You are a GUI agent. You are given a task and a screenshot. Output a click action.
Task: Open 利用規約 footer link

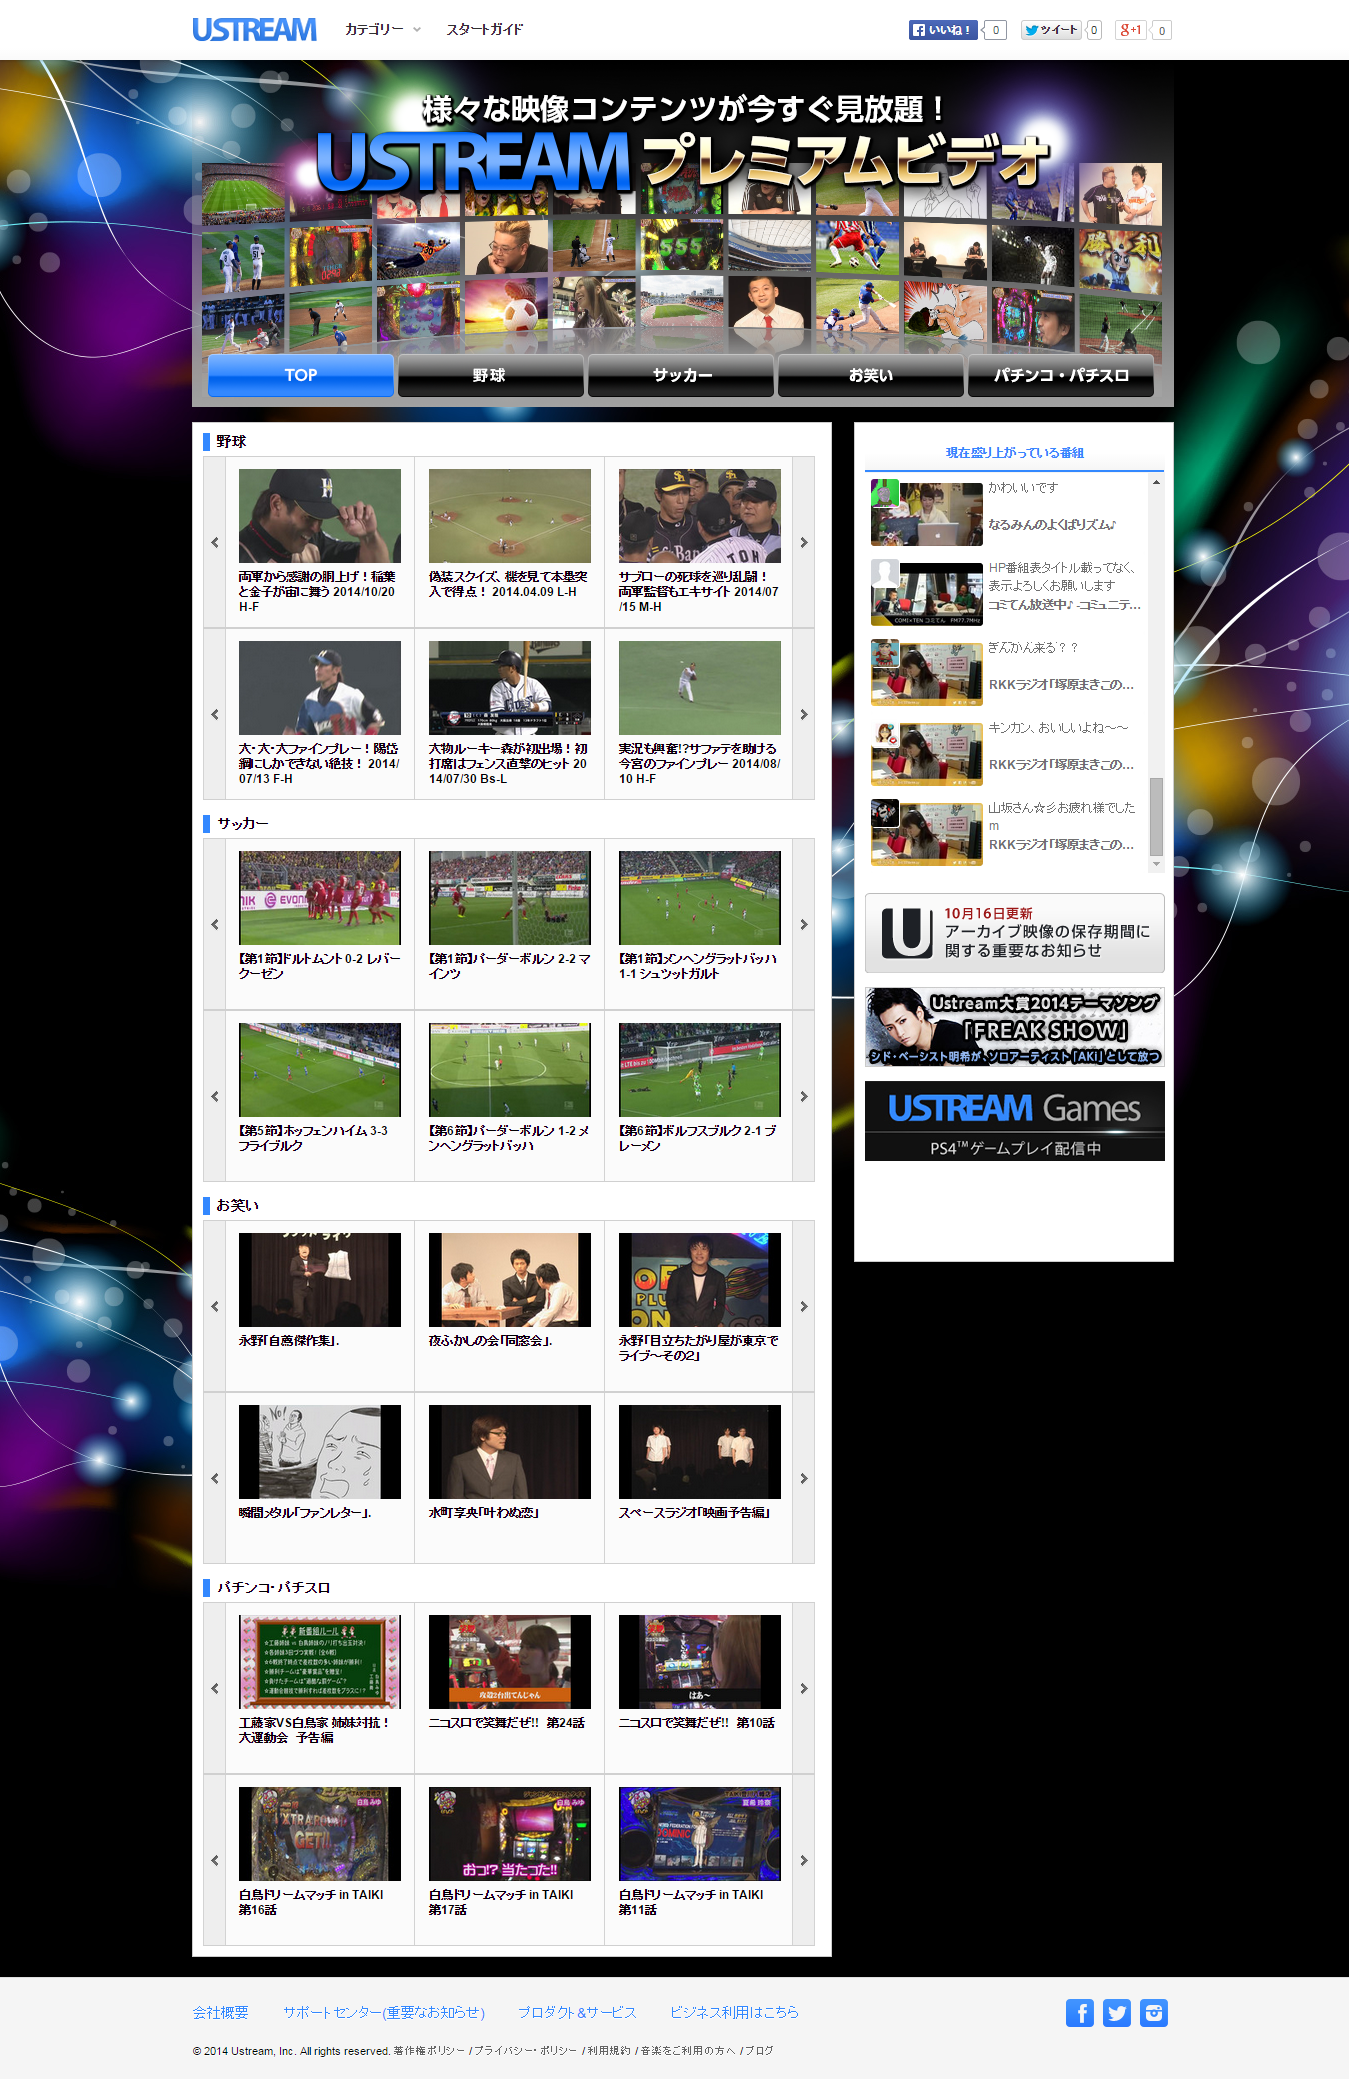click(609, 2050)
